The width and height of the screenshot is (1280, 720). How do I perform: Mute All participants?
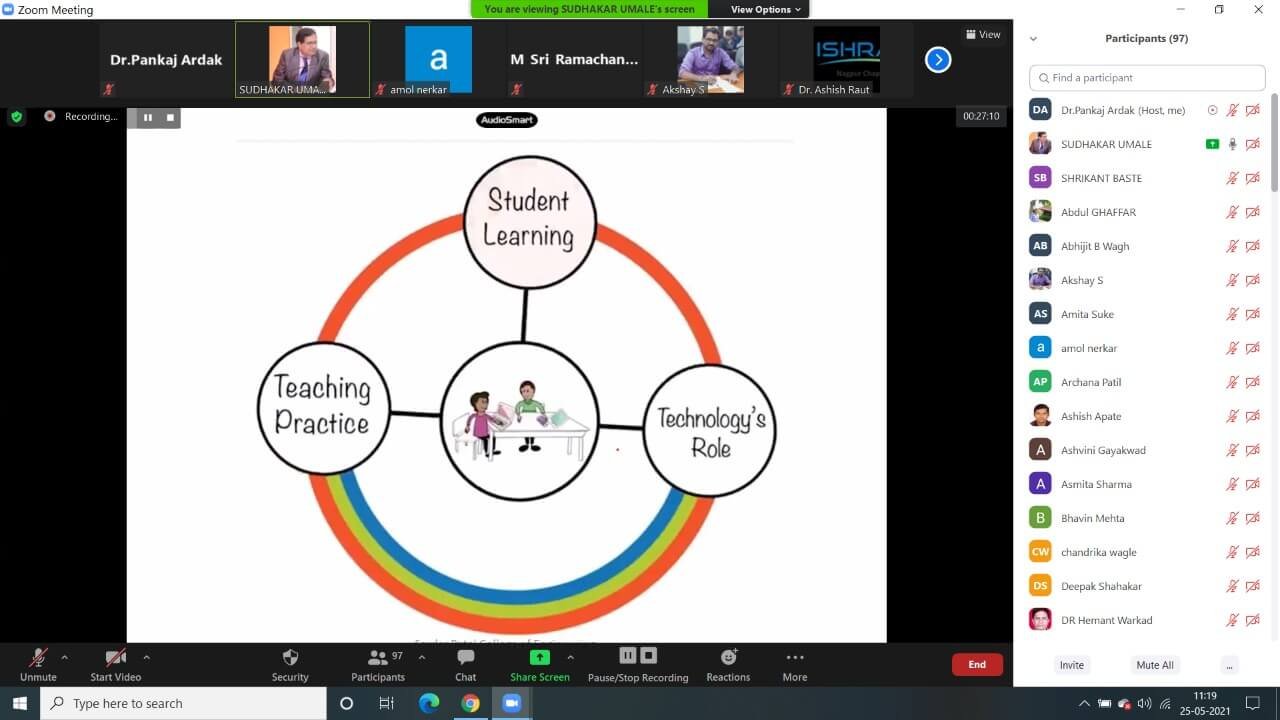(1155, 665)
